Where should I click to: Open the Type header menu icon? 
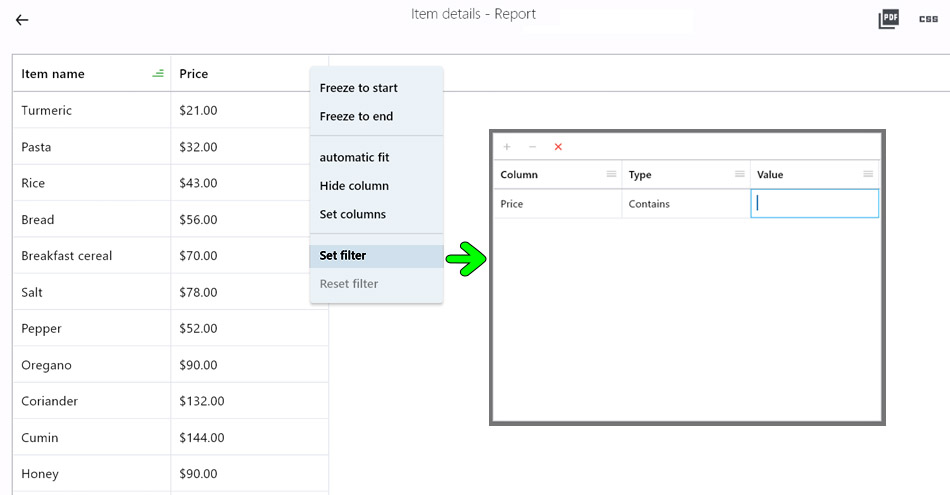point(739,174)
